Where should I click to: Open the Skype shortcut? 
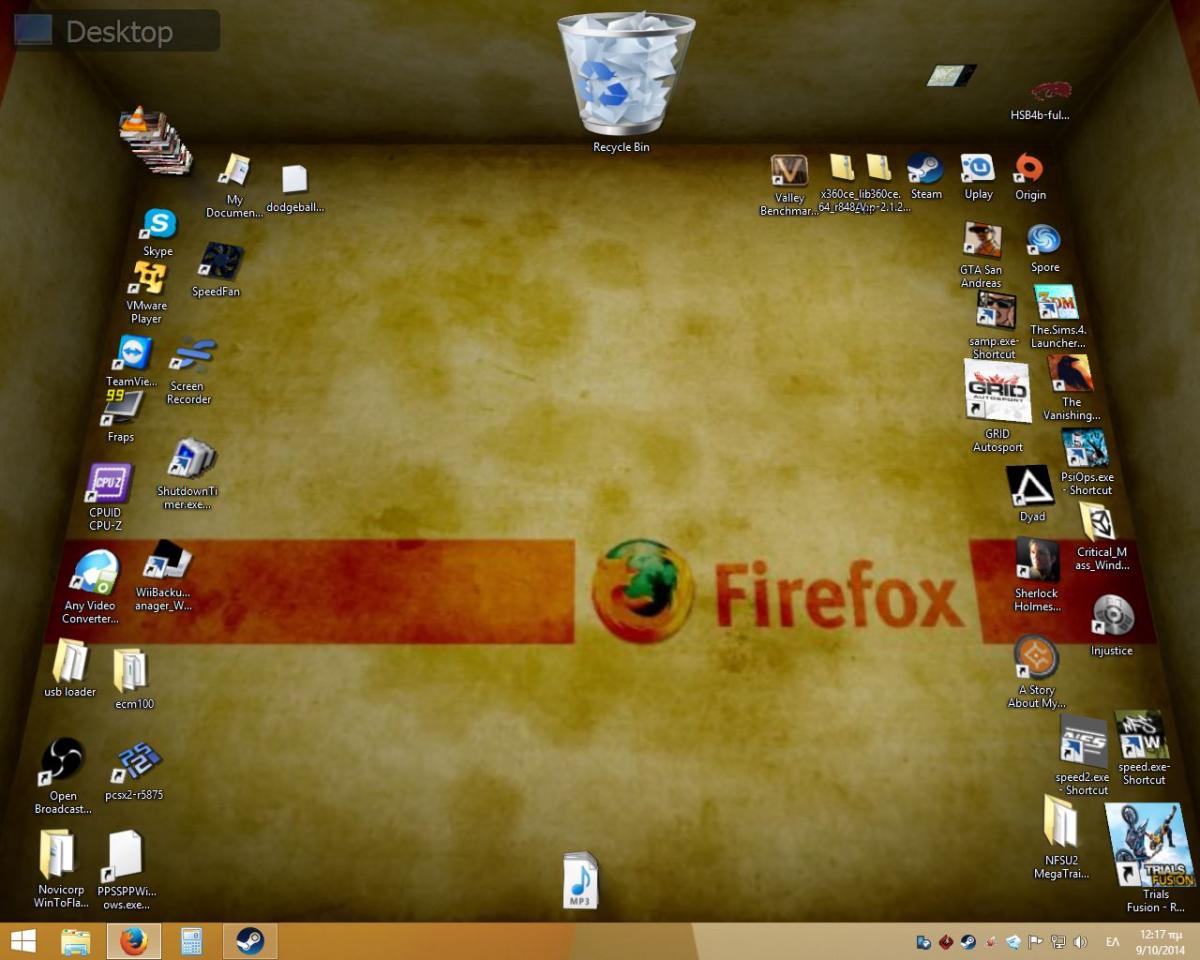(159, 224)
